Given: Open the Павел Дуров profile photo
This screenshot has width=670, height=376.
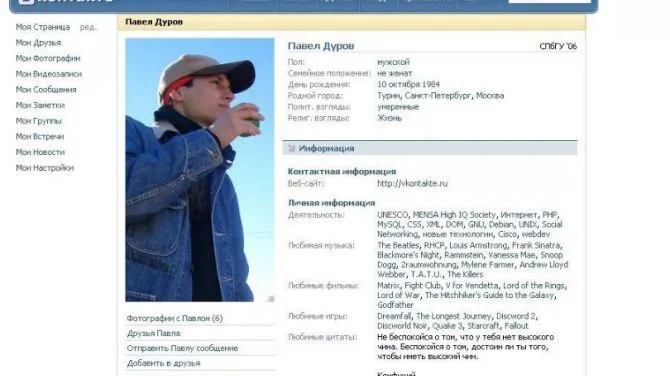Looking at the screenshot, I should pyautogui.click(x=200, y=170).
